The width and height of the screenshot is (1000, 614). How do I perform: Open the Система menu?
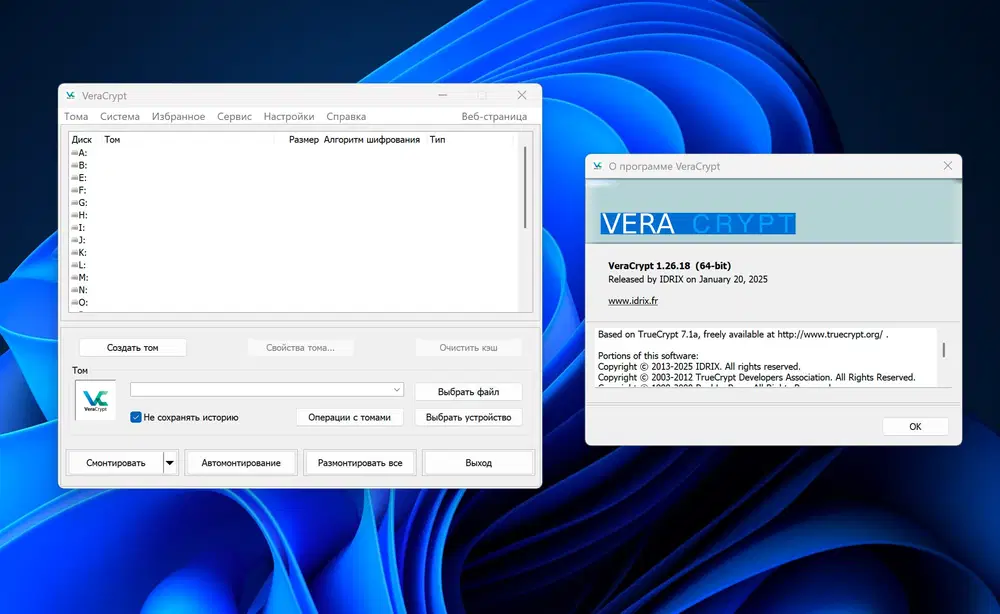(x=119, y=116)
